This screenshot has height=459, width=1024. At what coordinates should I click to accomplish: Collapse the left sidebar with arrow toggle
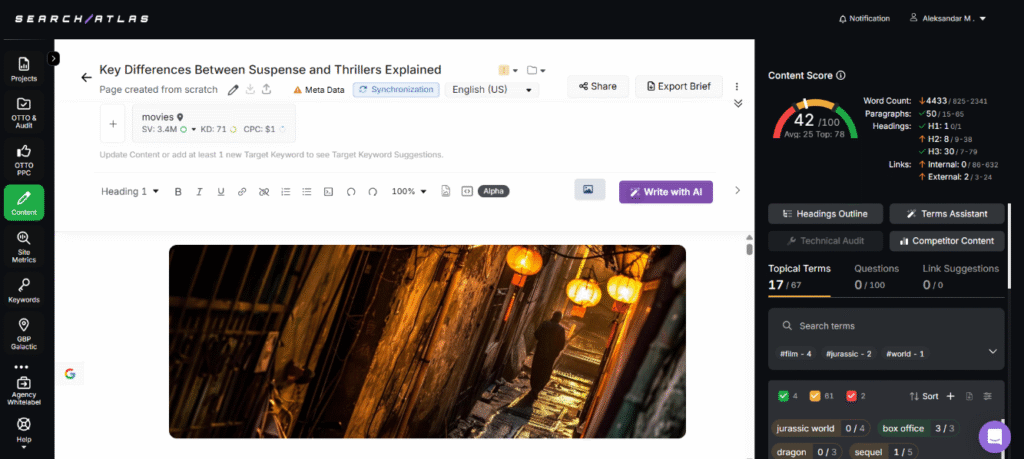point(54,58)
